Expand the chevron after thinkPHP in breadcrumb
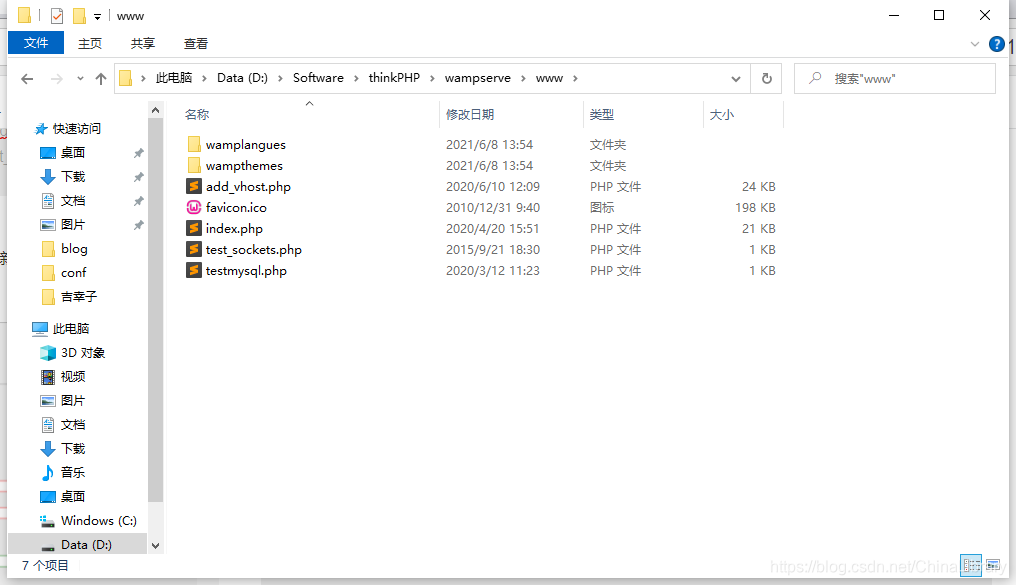This screenshot has width=1016, height=585. coord(432,78)
